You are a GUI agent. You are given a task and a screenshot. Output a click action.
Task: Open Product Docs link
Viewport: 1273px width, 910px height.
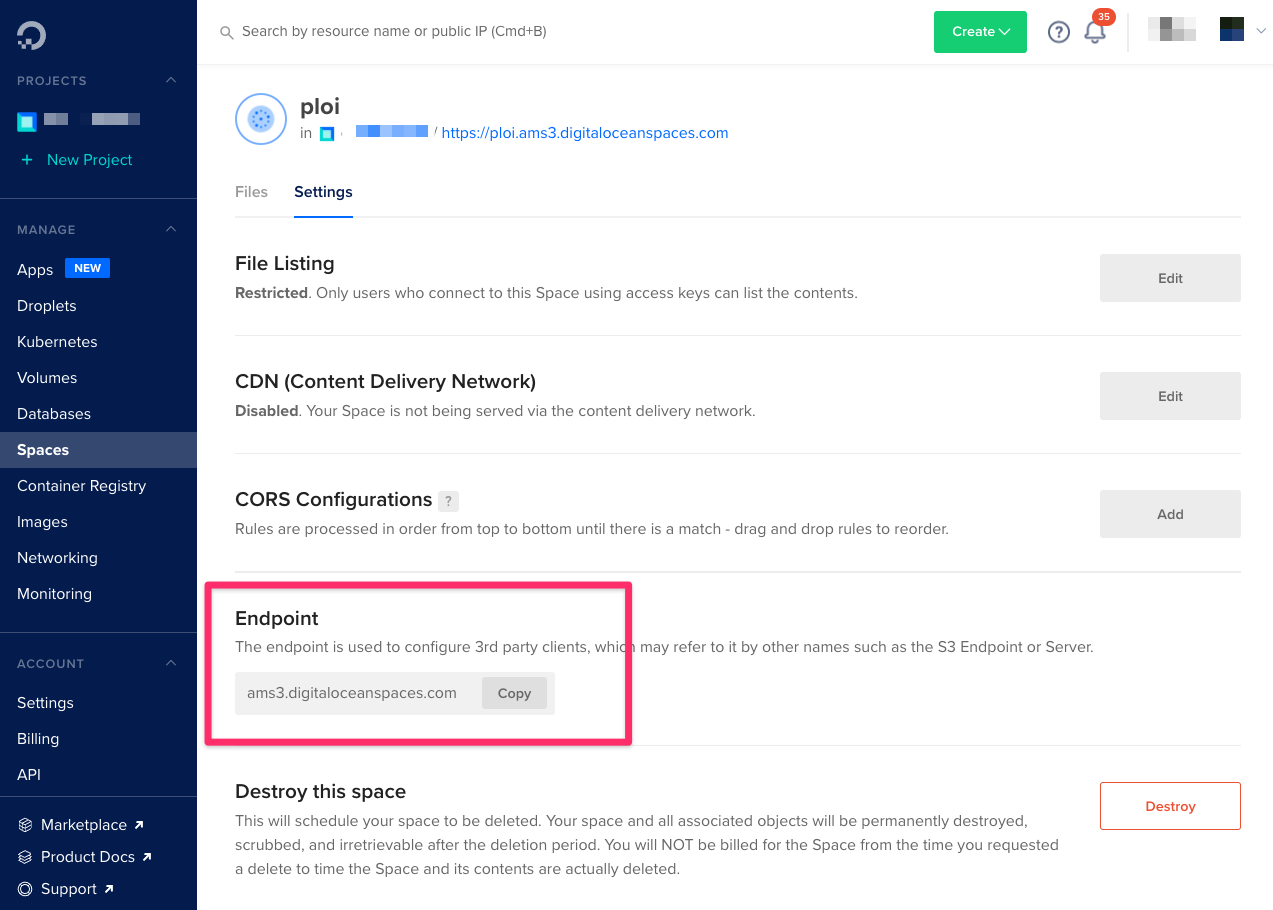click(x=88, y=857)
